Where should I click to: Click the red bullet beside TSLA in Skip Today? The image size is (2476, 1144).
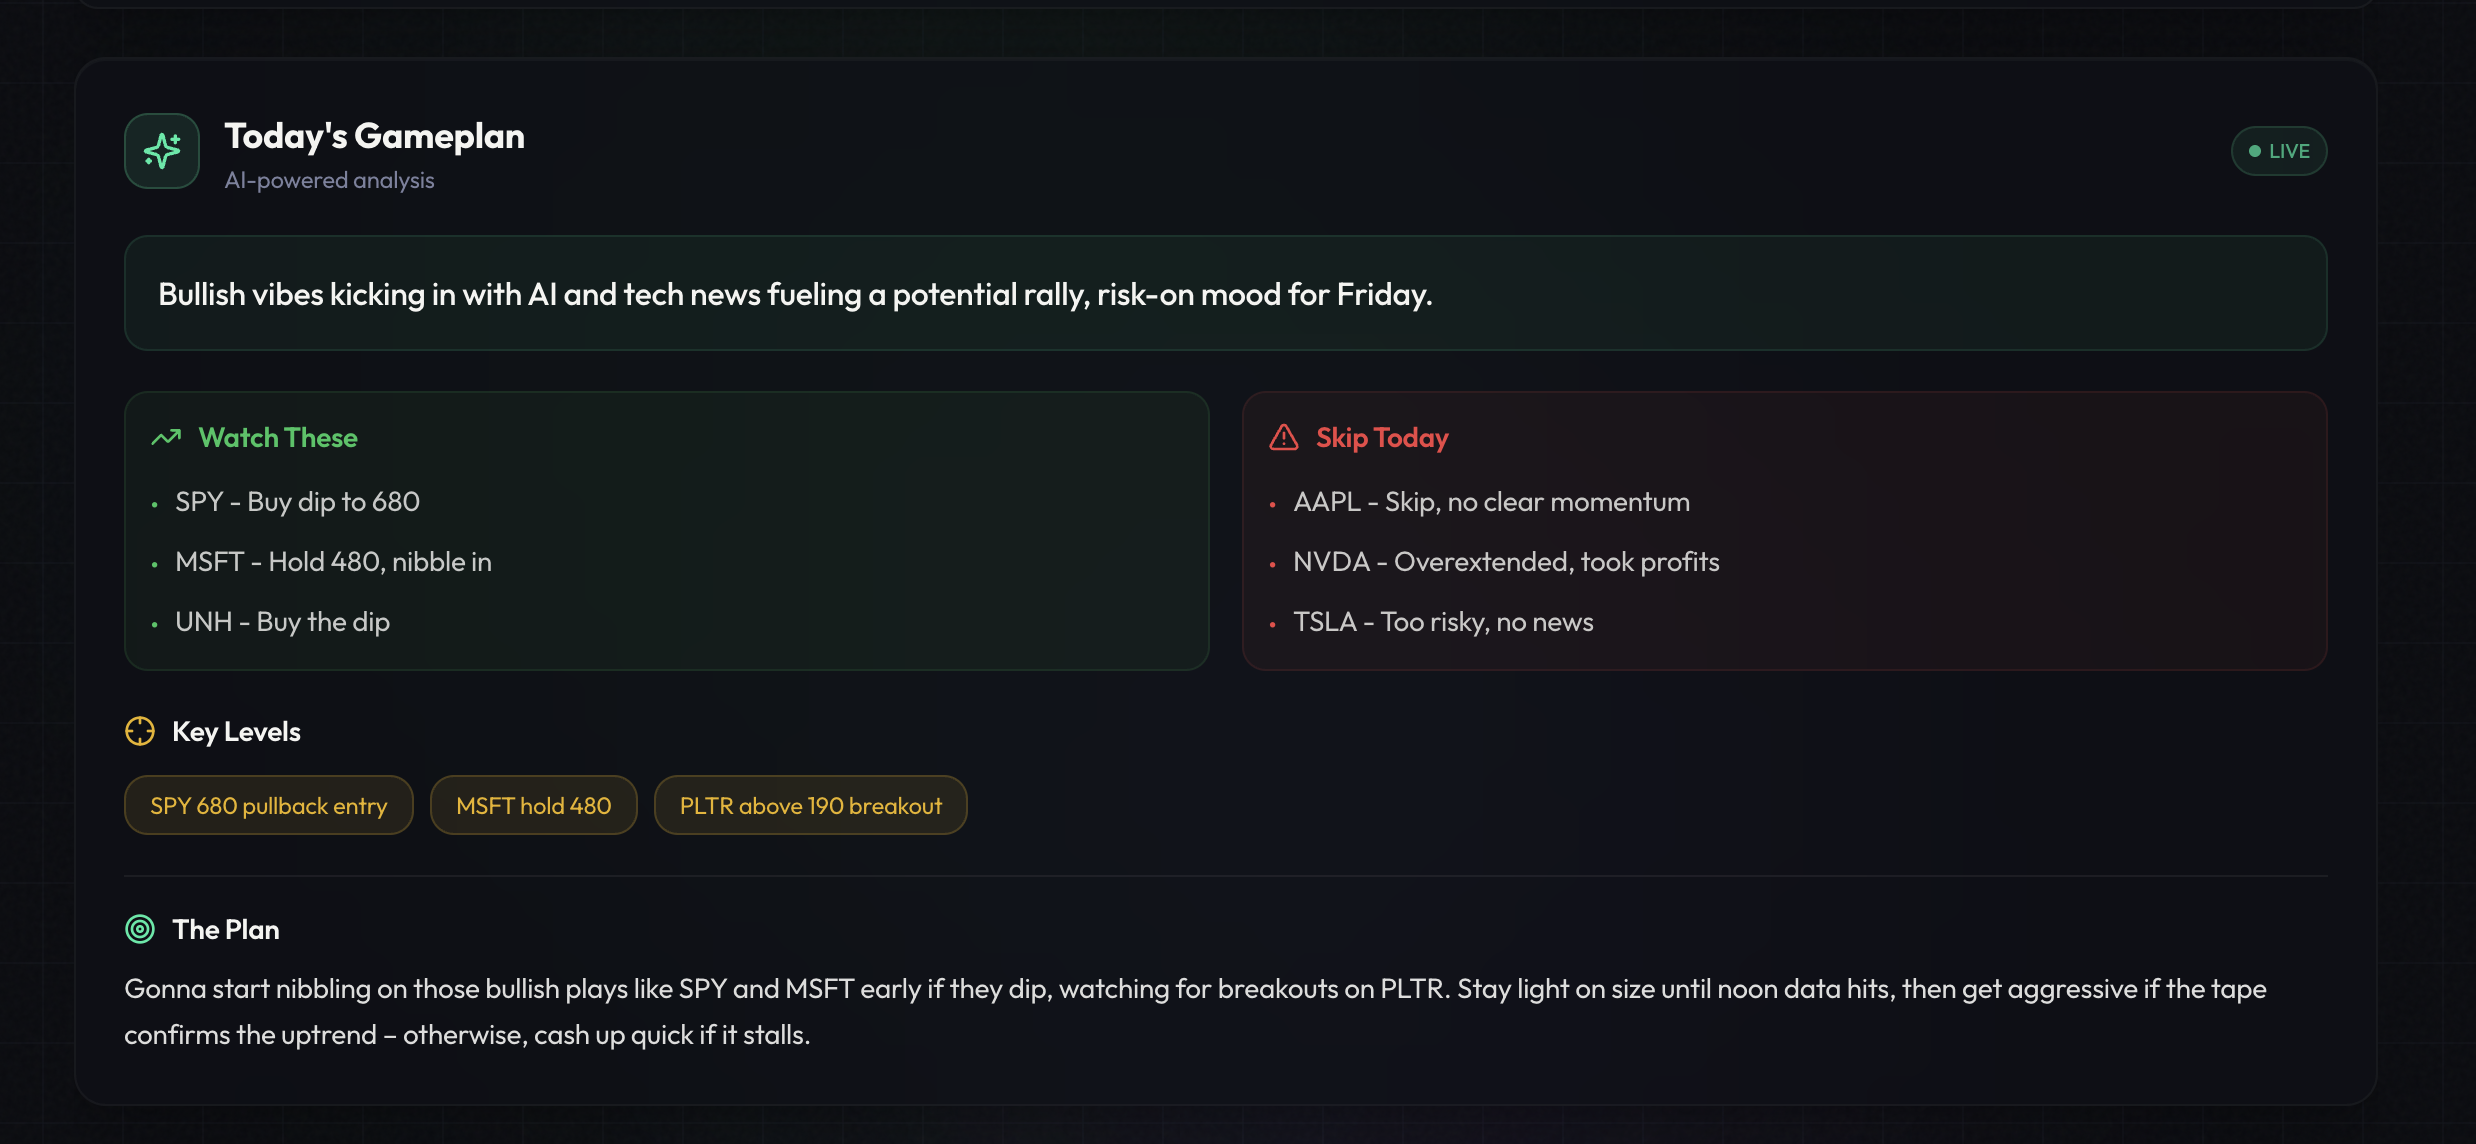(x=1274, y=623)
